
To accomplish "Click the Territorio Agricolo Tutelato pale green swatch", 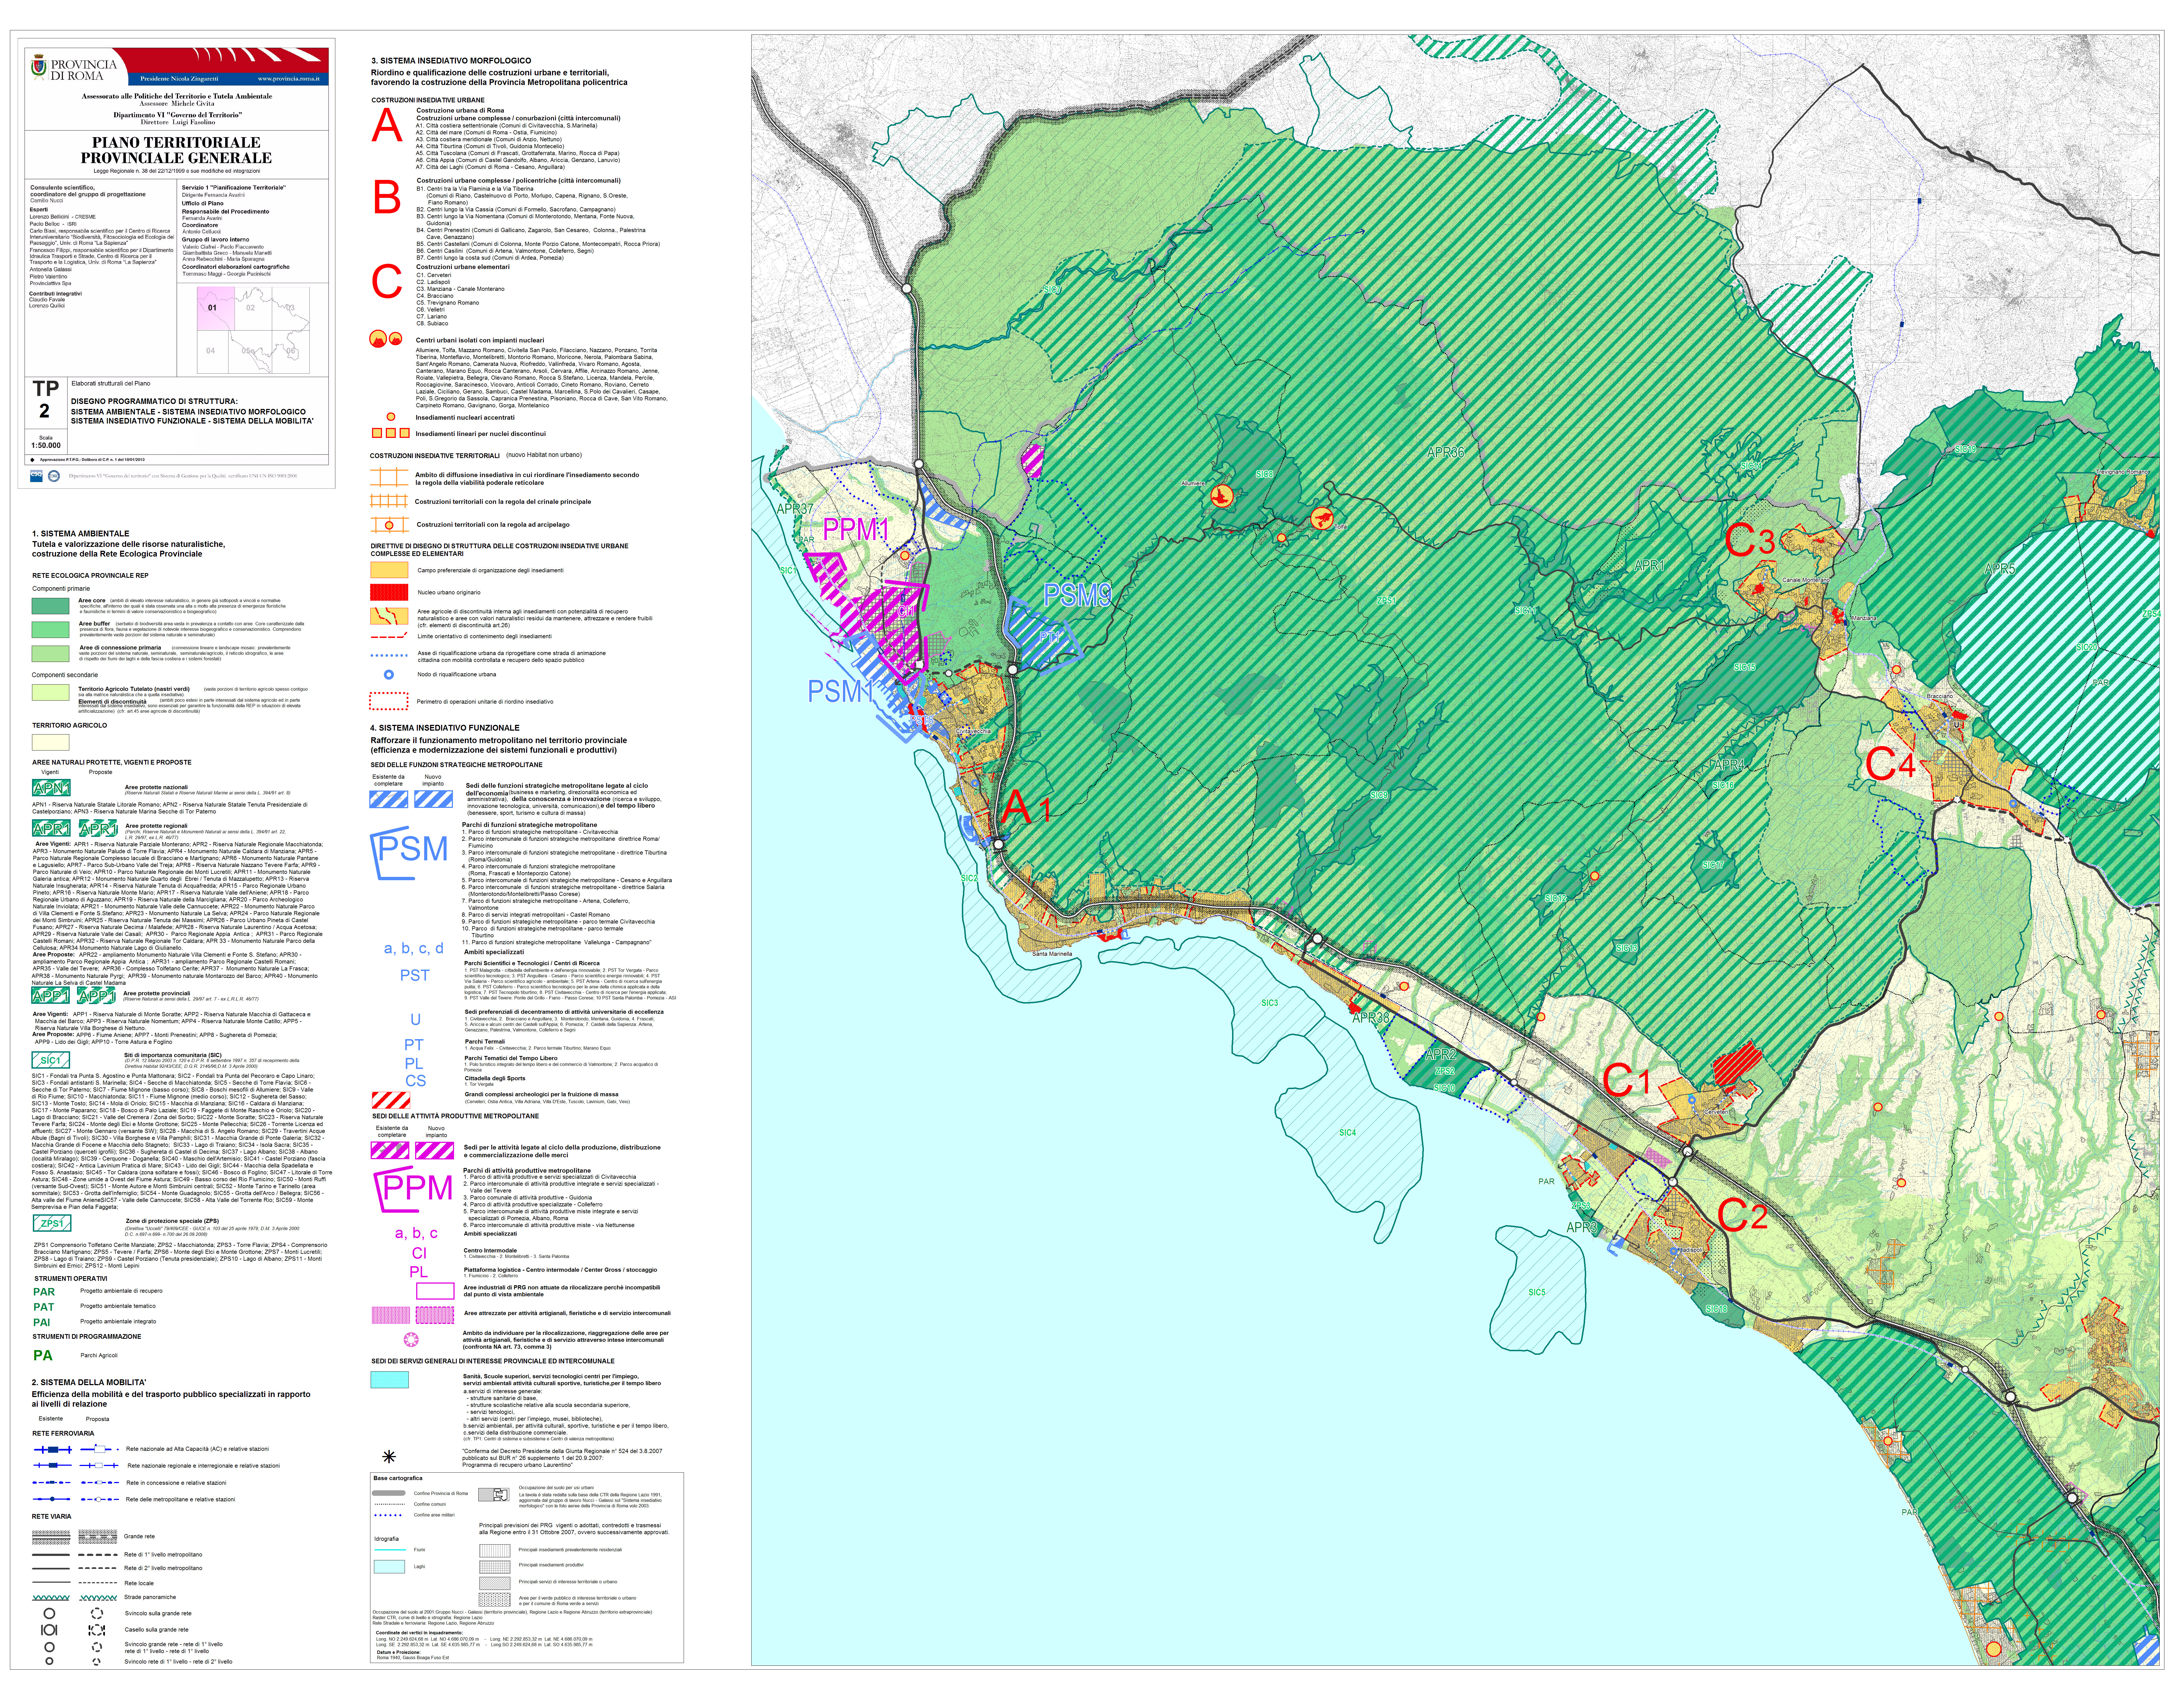I will click(51, 692).
